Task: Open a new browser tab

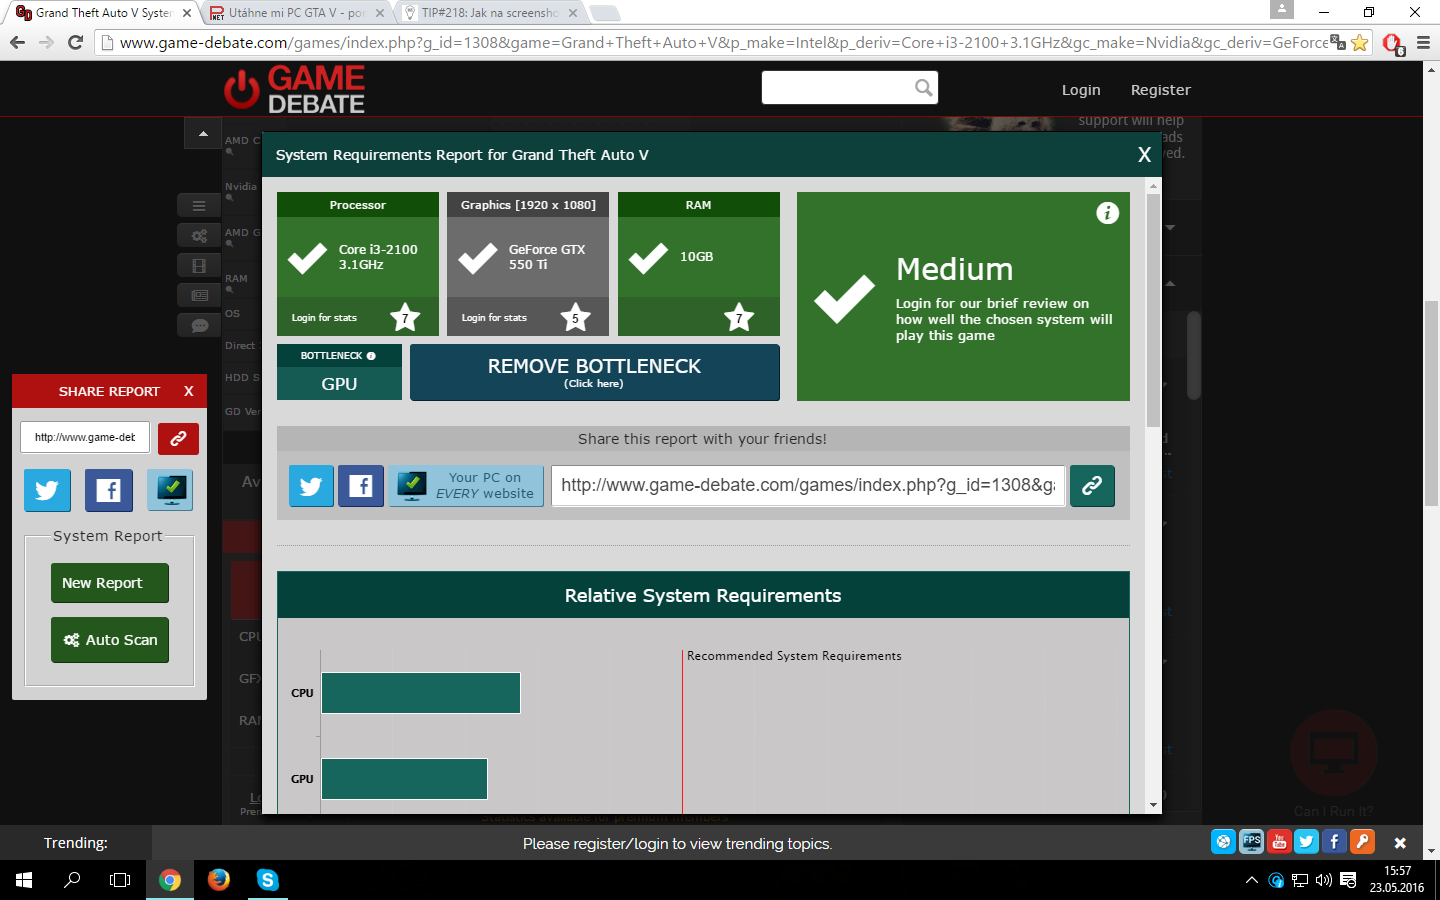Action: coord(605,13)
